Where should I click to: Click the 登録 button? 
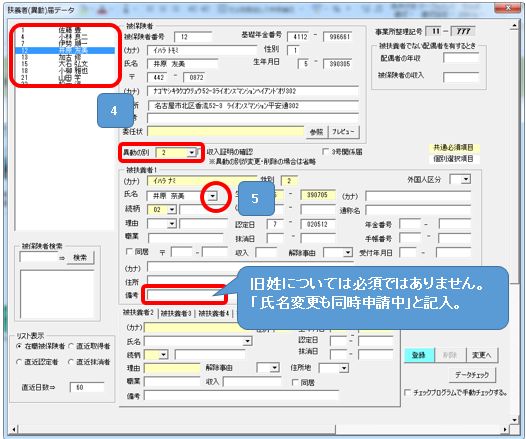point(419,355)
